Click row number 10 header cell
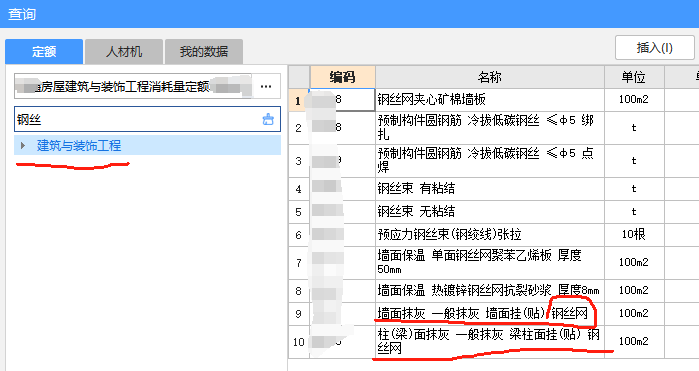699x371 pixels. (x=299, y=342)
